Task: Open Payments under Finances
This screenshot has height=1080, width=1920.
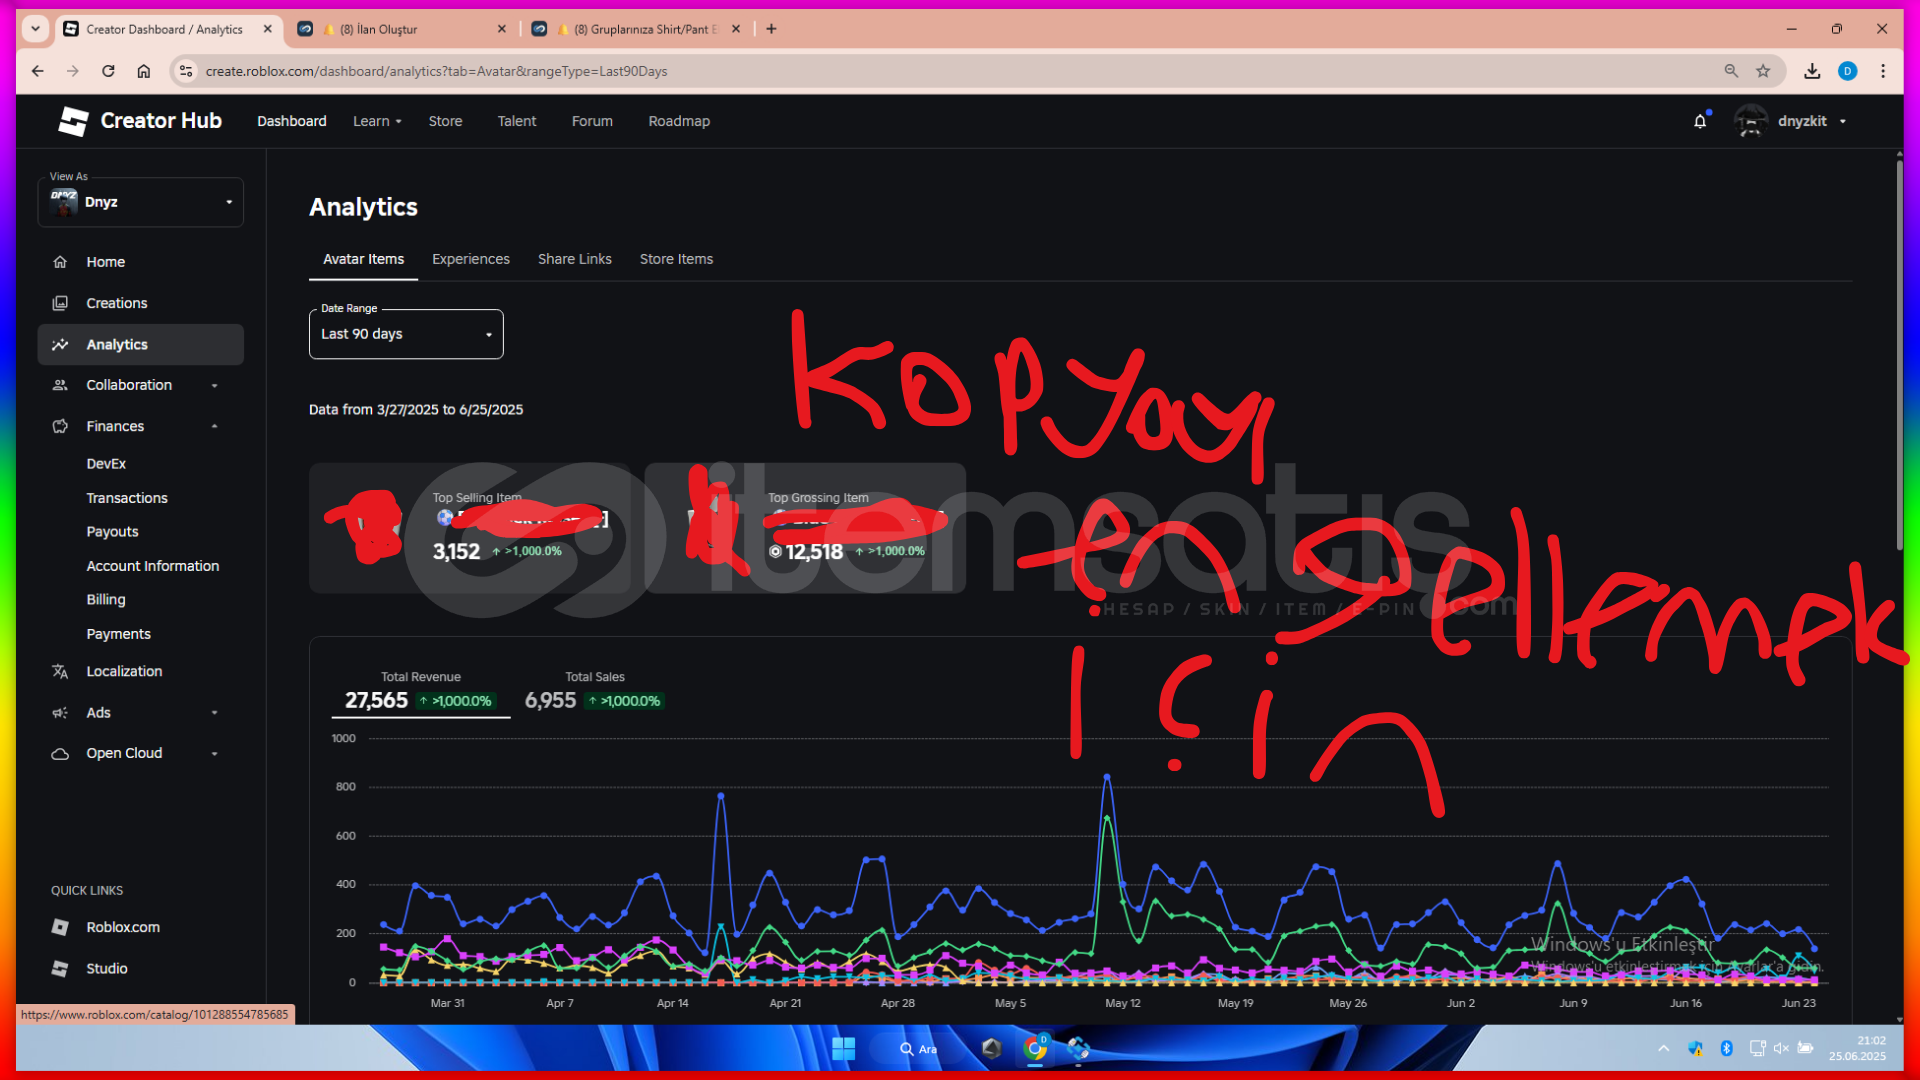Action: tap(119, 634)
